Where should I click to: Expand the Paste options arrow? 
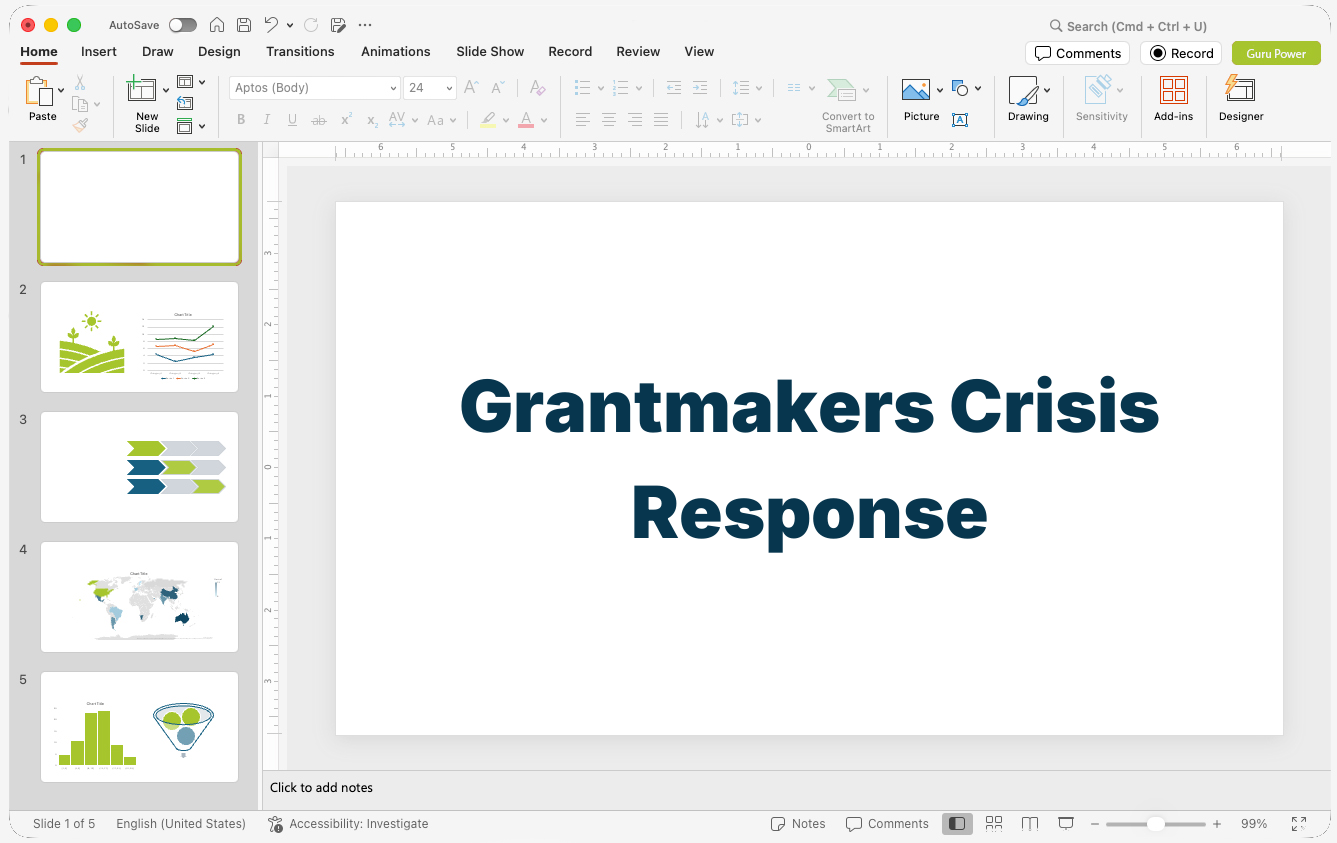coord(62,90)
